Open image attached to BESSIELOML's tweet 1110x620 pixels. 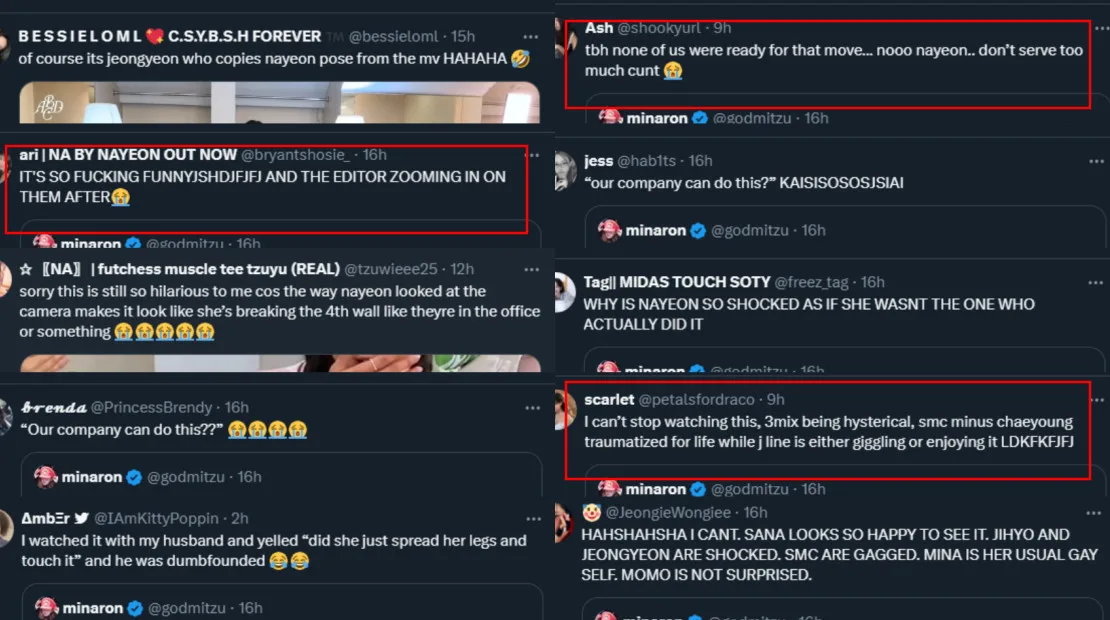pyautogui.click(x=280, y=102)
